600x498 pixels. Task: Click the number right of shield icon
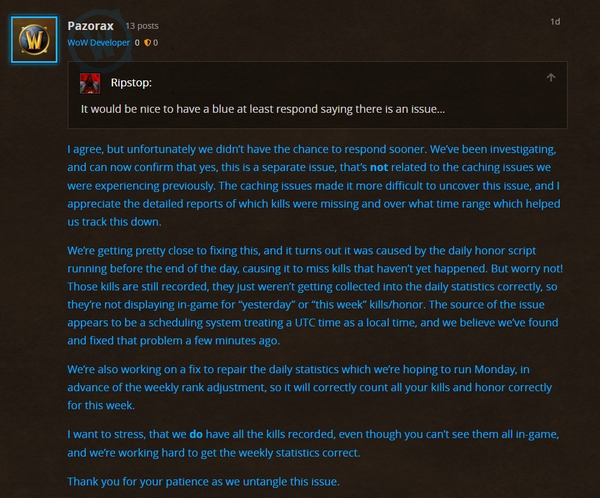[156, 43]
